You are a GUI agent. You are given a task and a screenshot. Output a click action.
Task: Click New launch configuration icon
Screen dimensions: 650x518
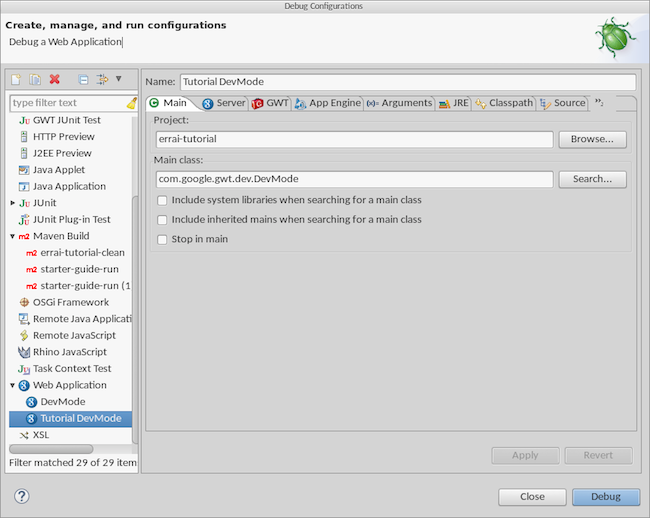[x=16, y=79]
